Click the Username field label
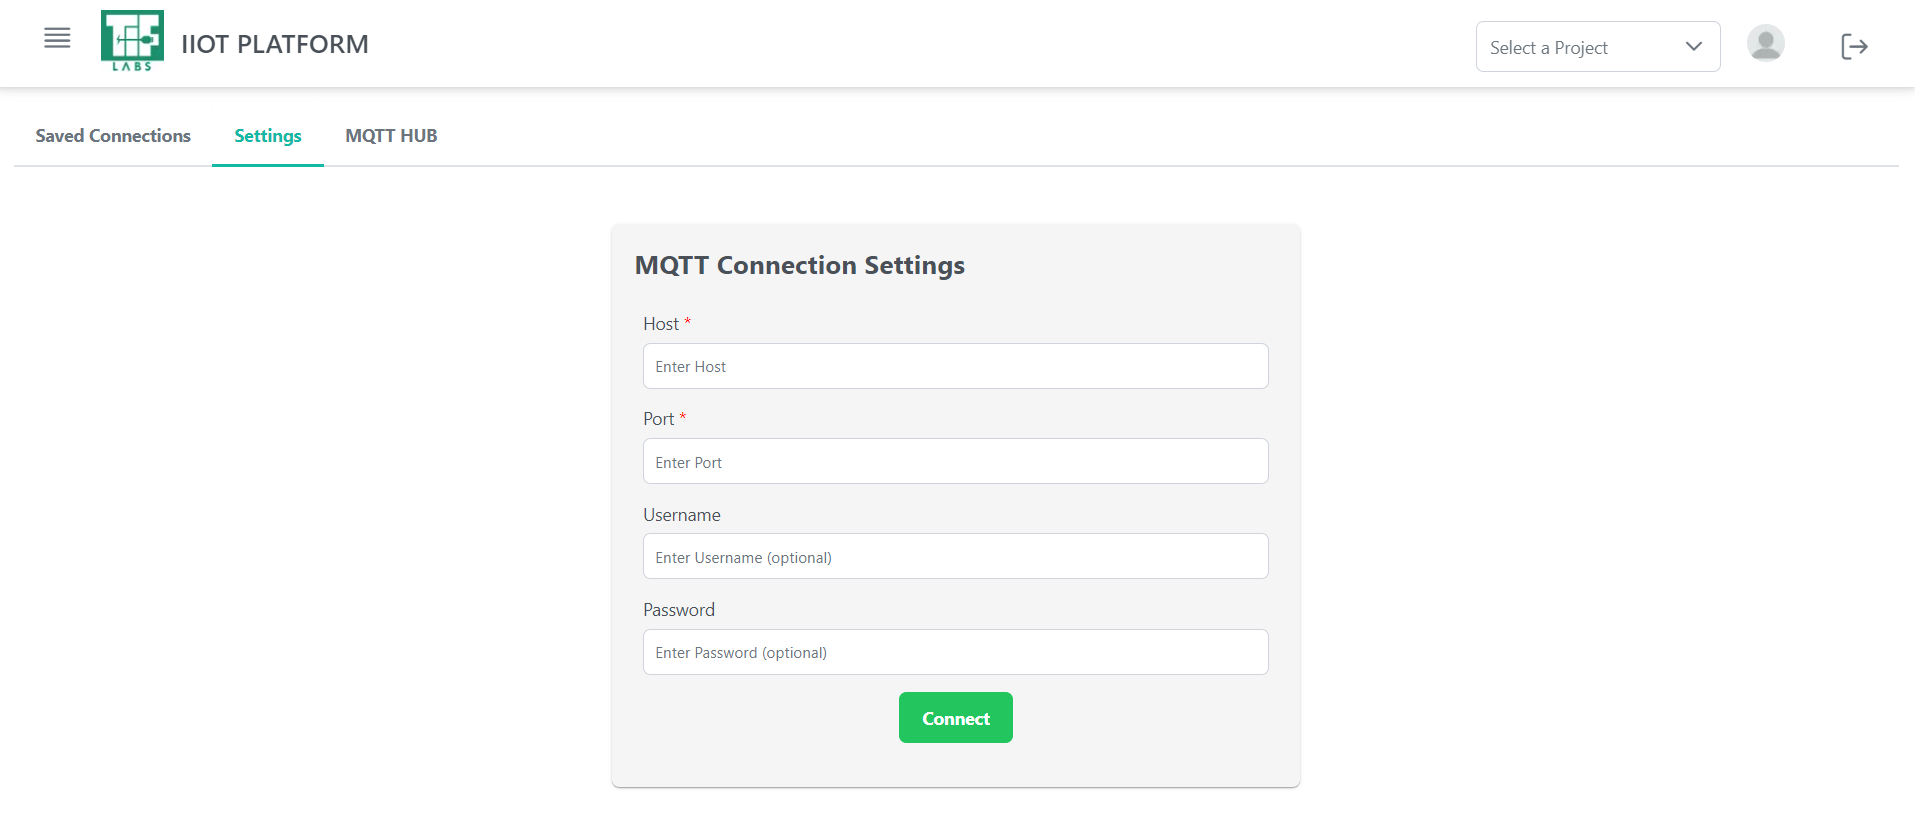This screenshot has height=821, width=1915. click(x=682, y=515)
